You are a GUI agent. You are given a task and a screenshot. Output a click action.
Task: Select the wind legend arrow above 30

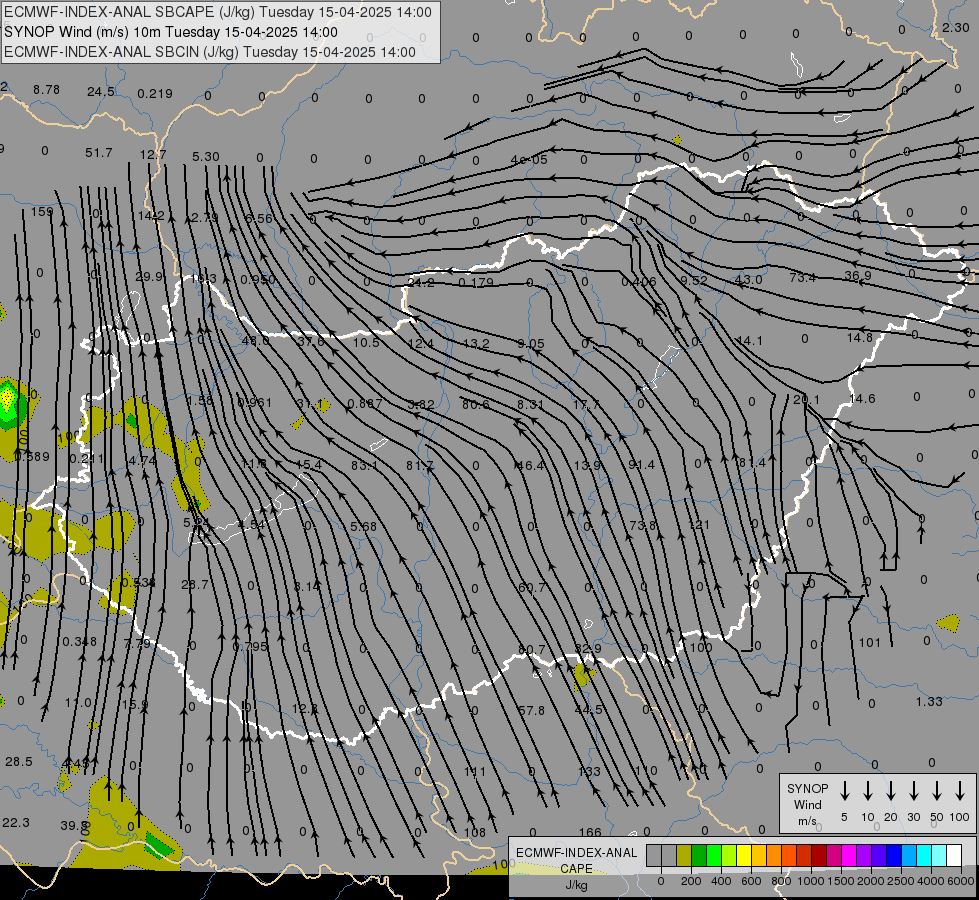click(x=914, y=791)
